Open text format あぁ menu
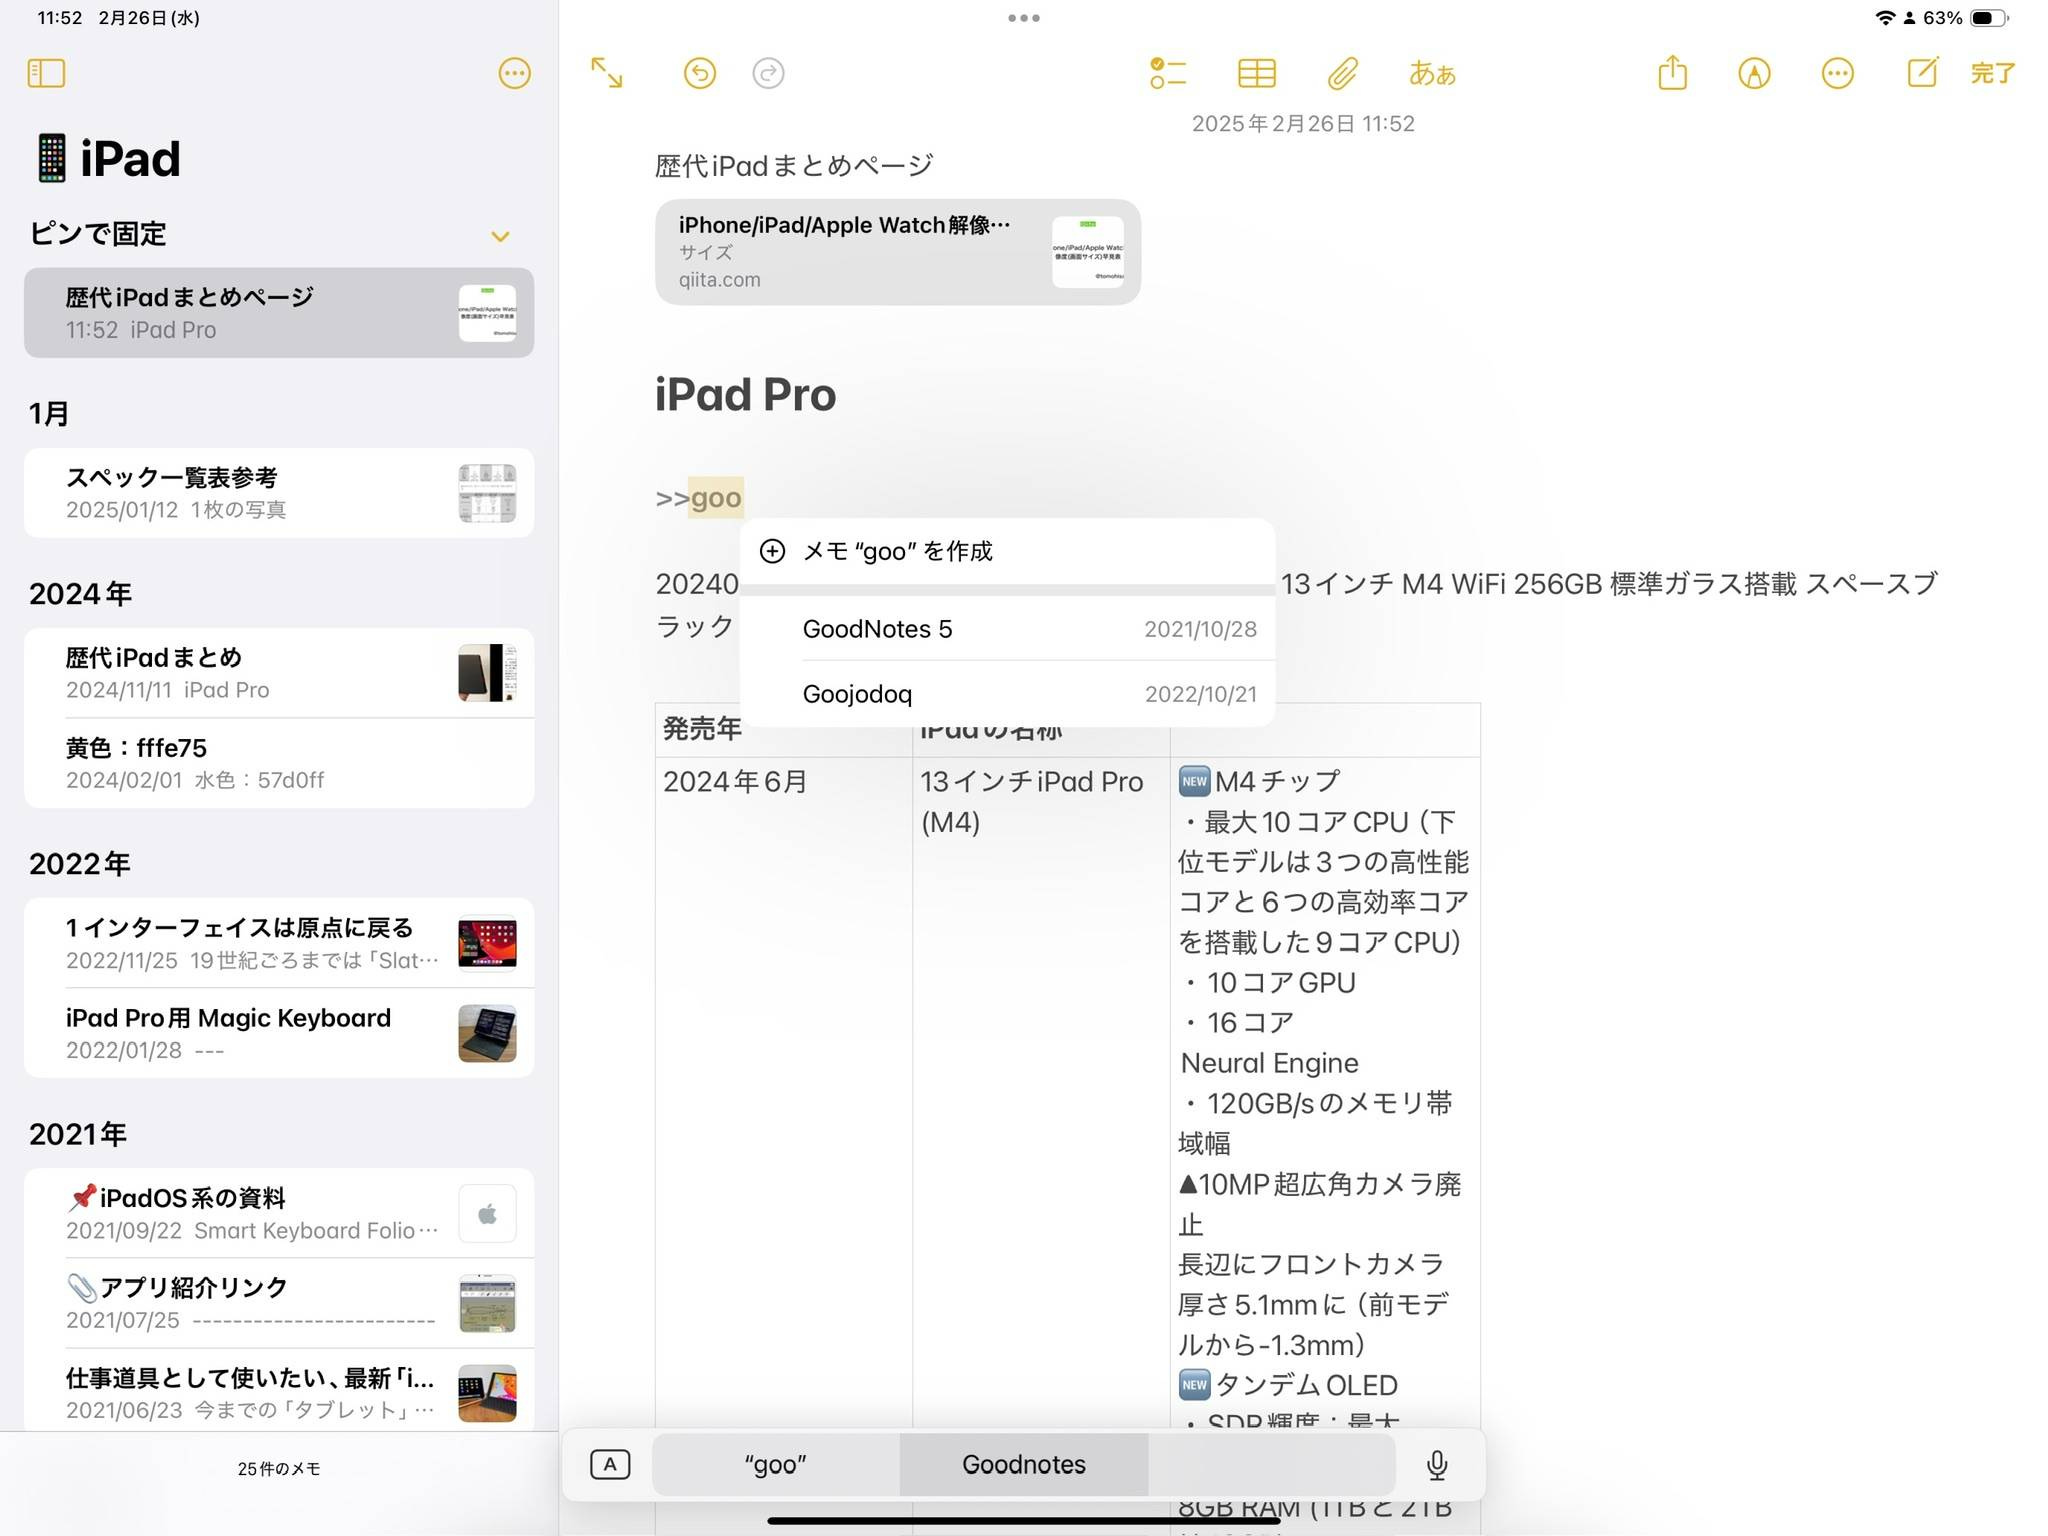 pyautogui.click(x=1432, y=73)
